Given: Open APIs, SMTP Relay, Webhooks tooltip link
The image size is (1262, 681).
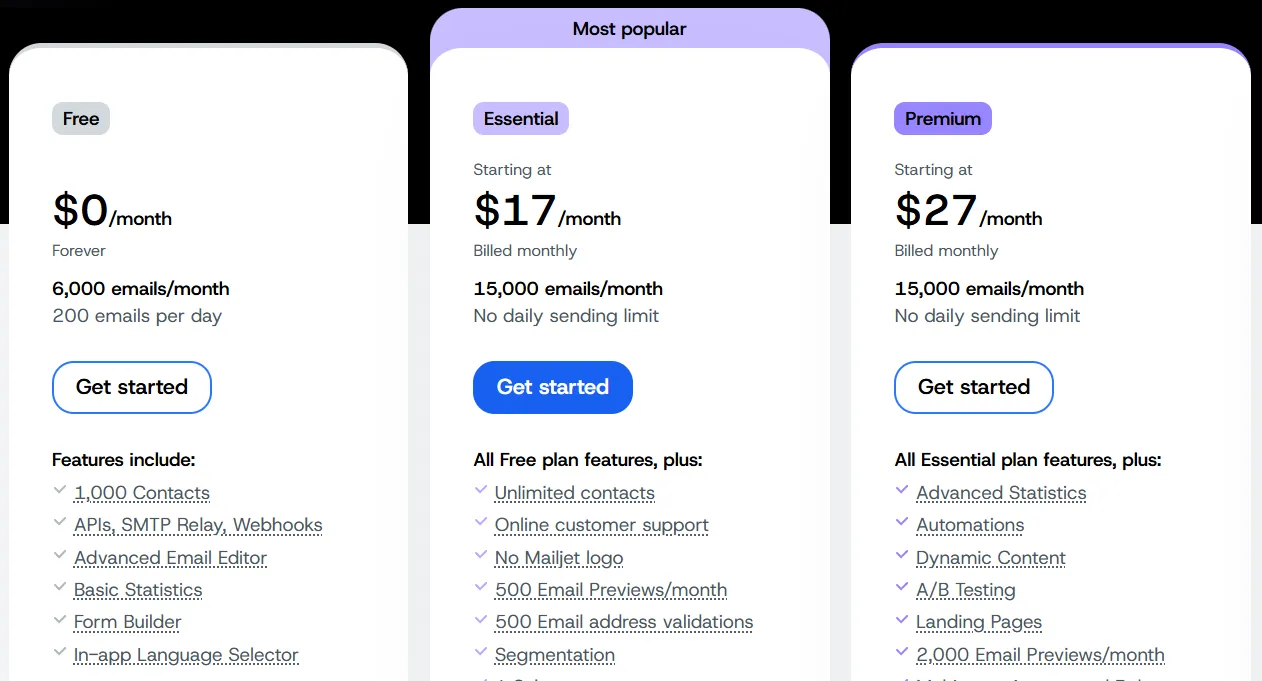Looking at the screenshot, I should 198,525.
